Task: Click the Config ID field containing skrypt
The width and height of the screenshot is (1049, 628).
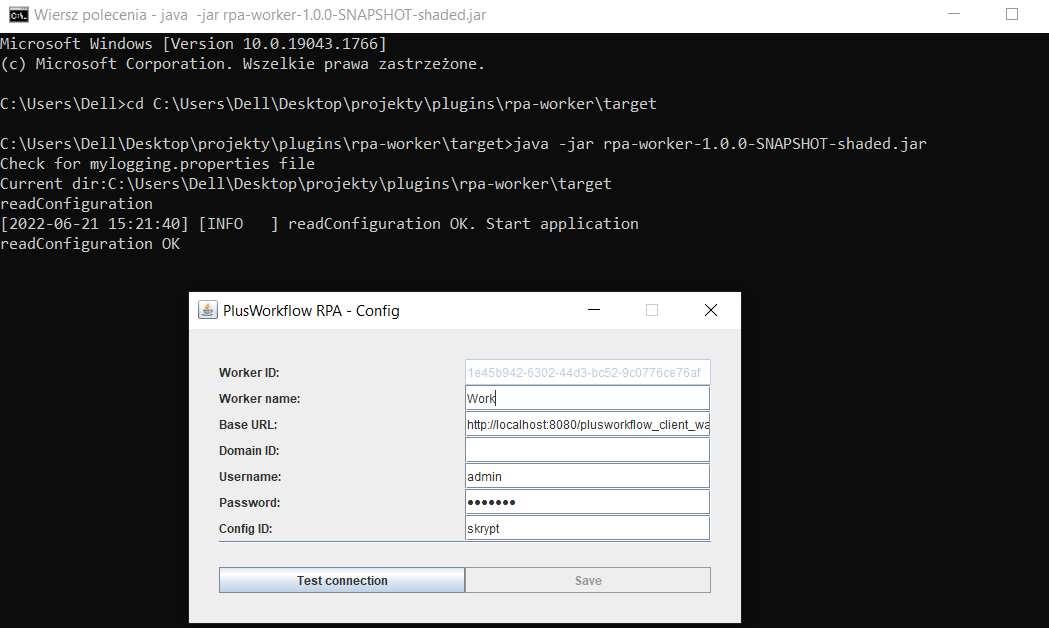Action: [x=587, y=528]
